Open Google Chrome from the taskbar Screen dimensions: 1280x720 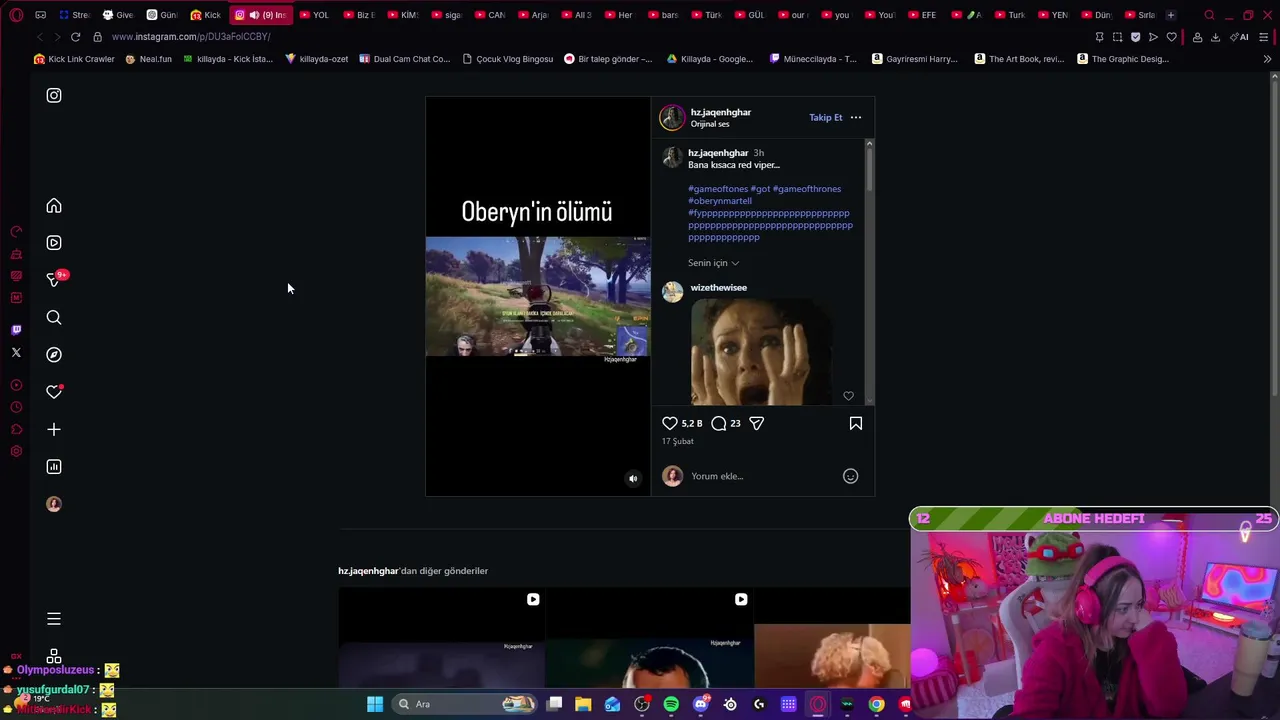[876, 704]
